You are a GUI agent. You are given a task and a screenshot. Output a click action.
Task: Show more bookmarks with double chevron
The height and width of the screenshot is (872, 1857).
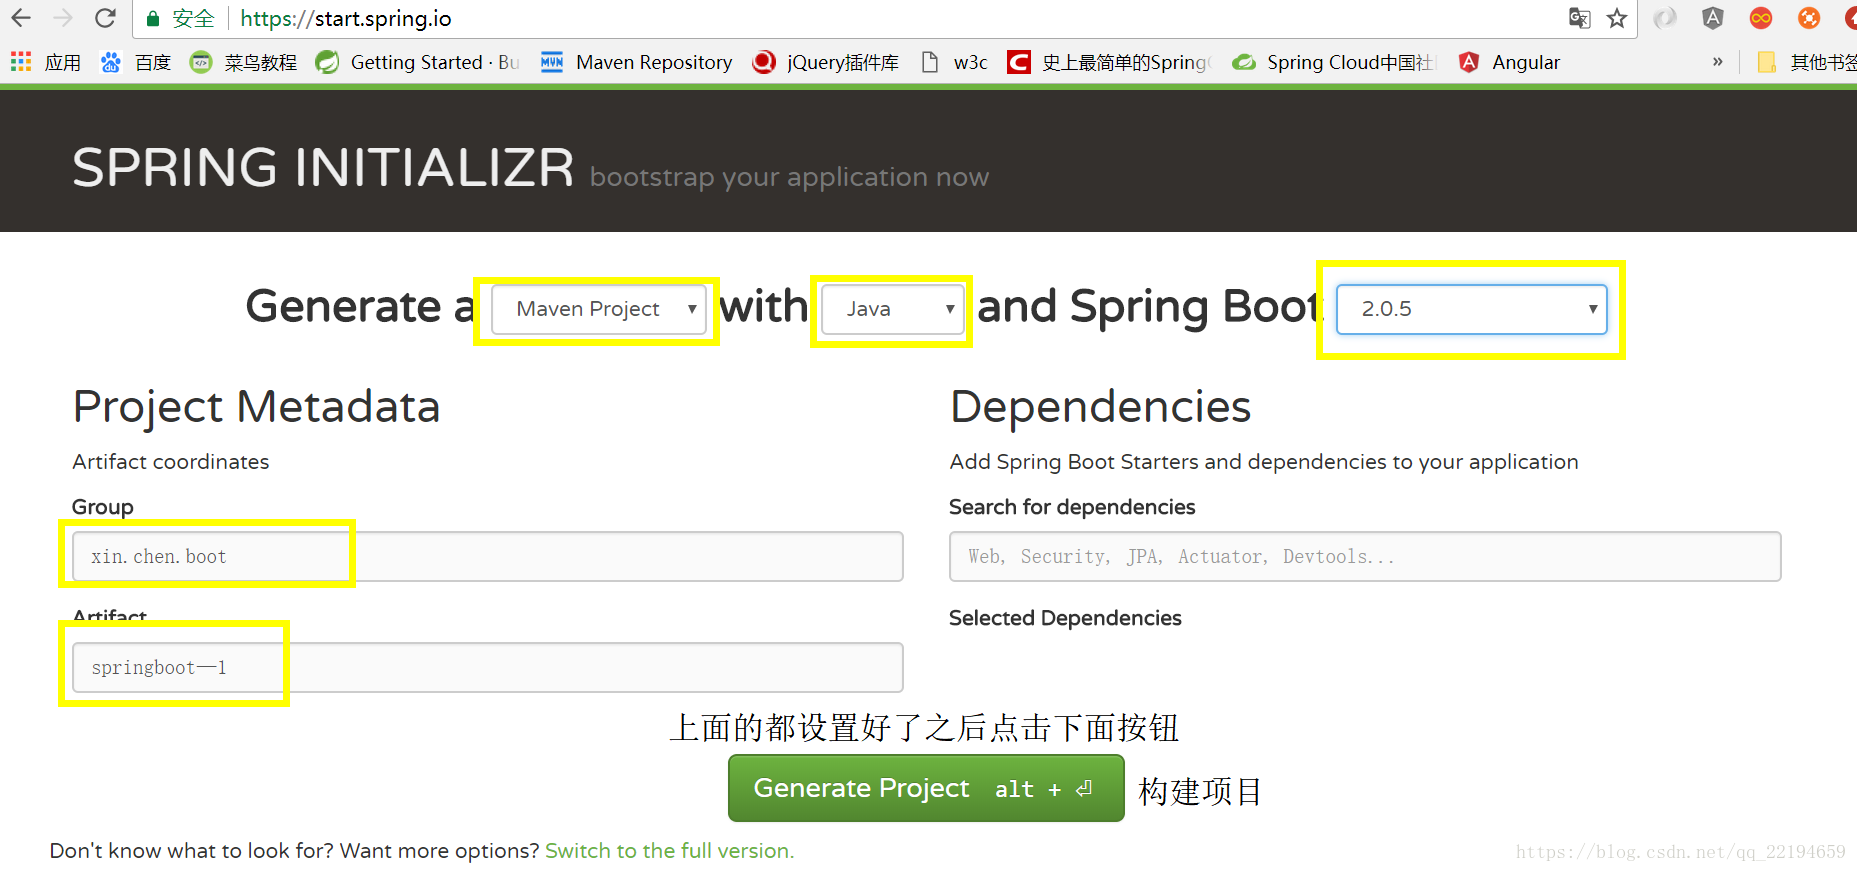1717,62
